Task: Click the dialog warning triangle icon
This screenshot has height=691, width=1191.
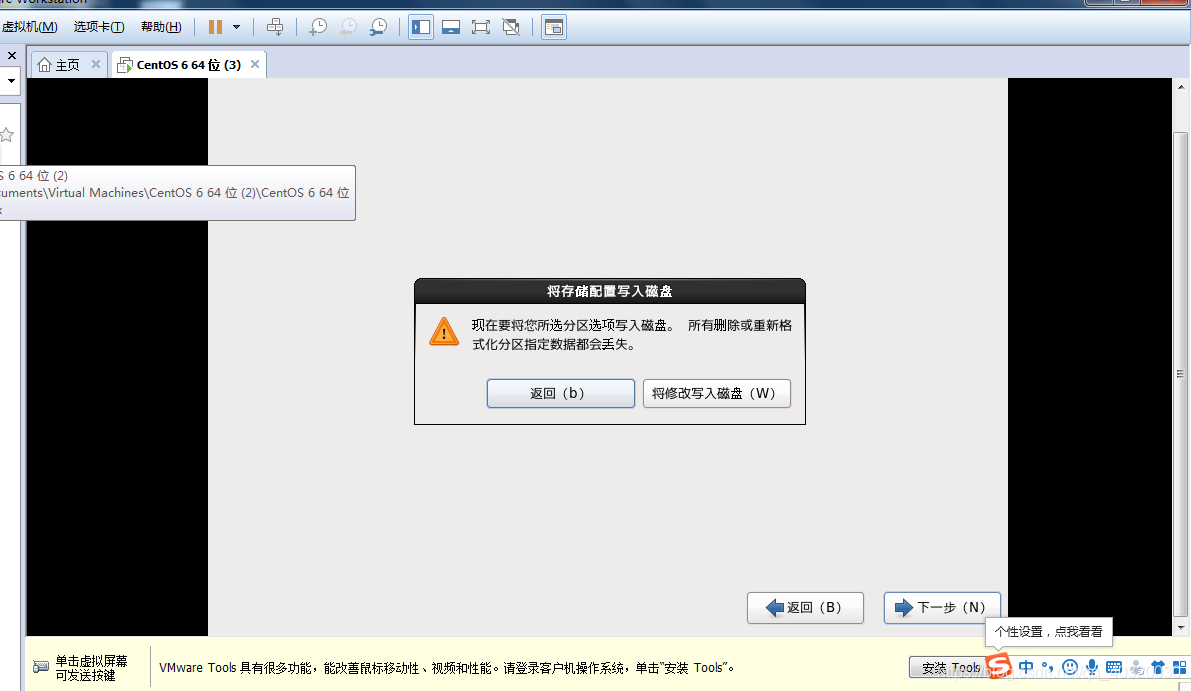Action: click(444, 332)
